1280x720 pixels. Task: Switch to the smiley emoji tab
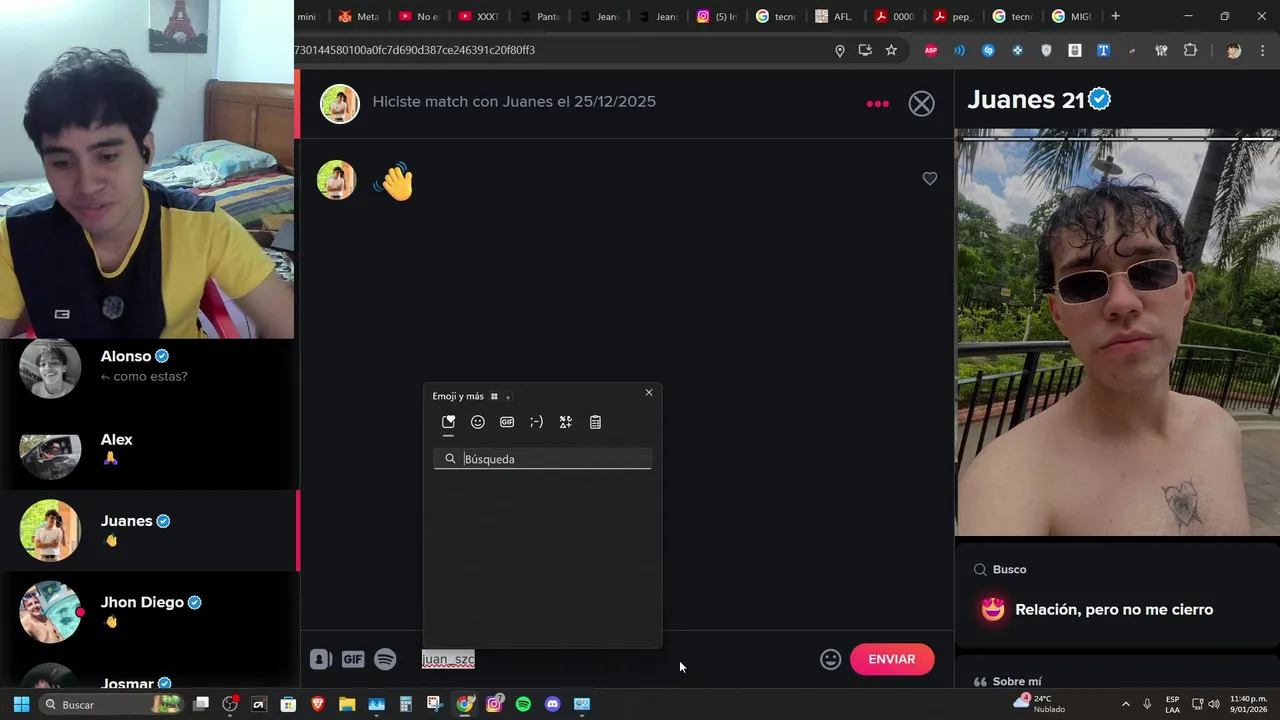(478, 422)
